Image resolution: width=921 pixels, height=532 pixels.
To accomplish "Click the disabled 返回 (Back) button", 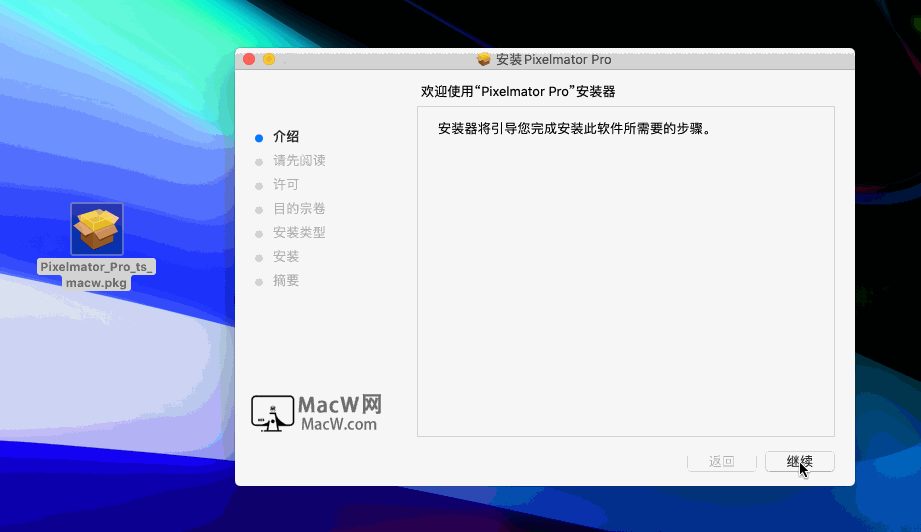I will pos(721,462).
